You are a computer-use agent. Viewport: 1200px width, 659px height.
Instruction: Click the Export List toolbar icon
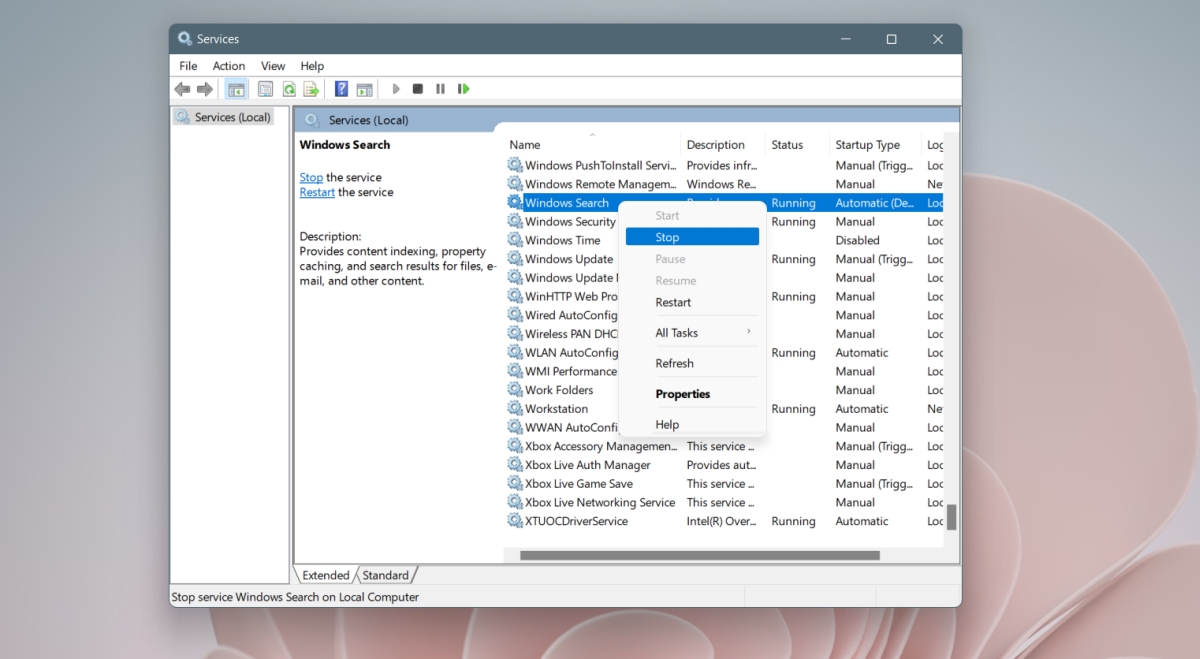pyautogui.click(x=311, y=89)
